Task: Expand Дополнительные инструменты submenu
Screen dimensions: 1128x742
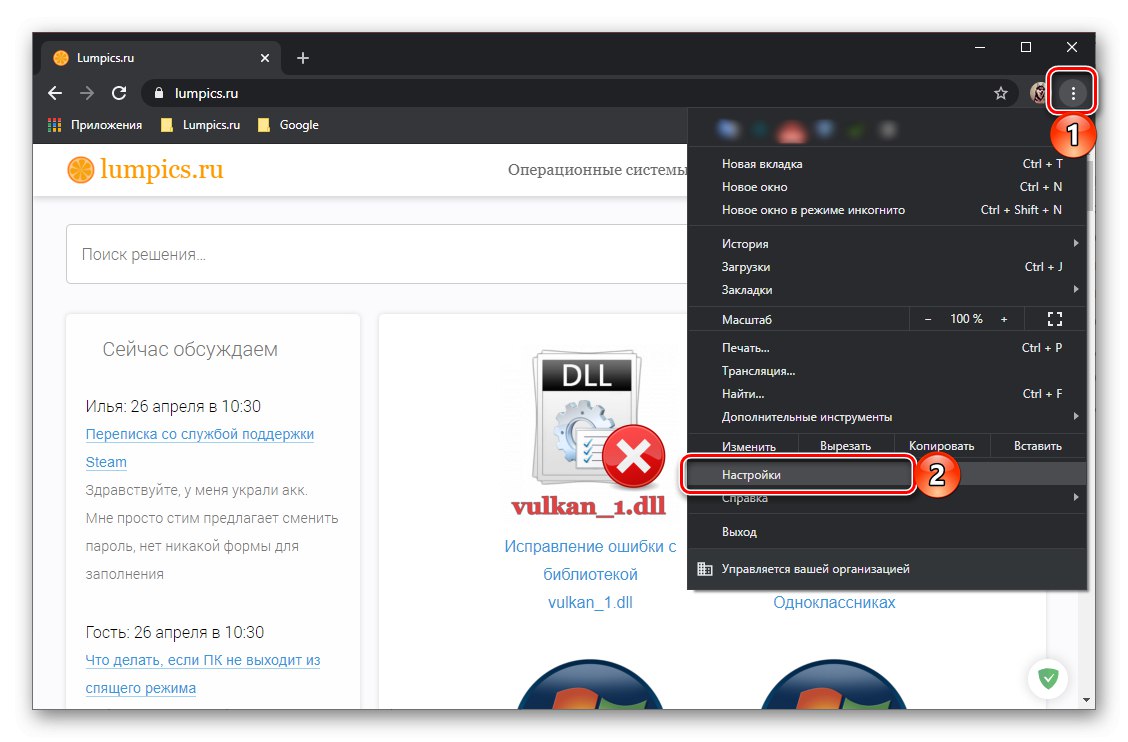Action: pyautogui.click(x=887, y=417)
